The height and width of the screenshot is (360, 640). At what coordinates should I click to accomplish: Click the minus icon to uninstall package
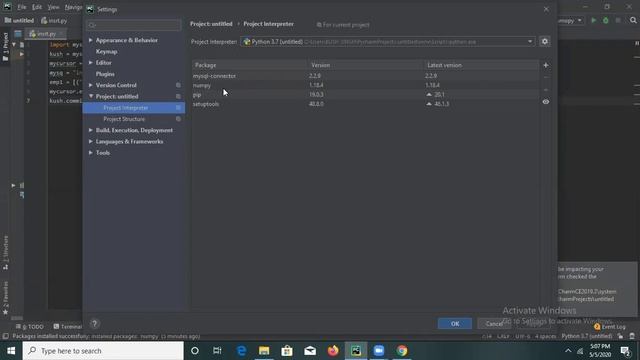[x=546, y=77]
